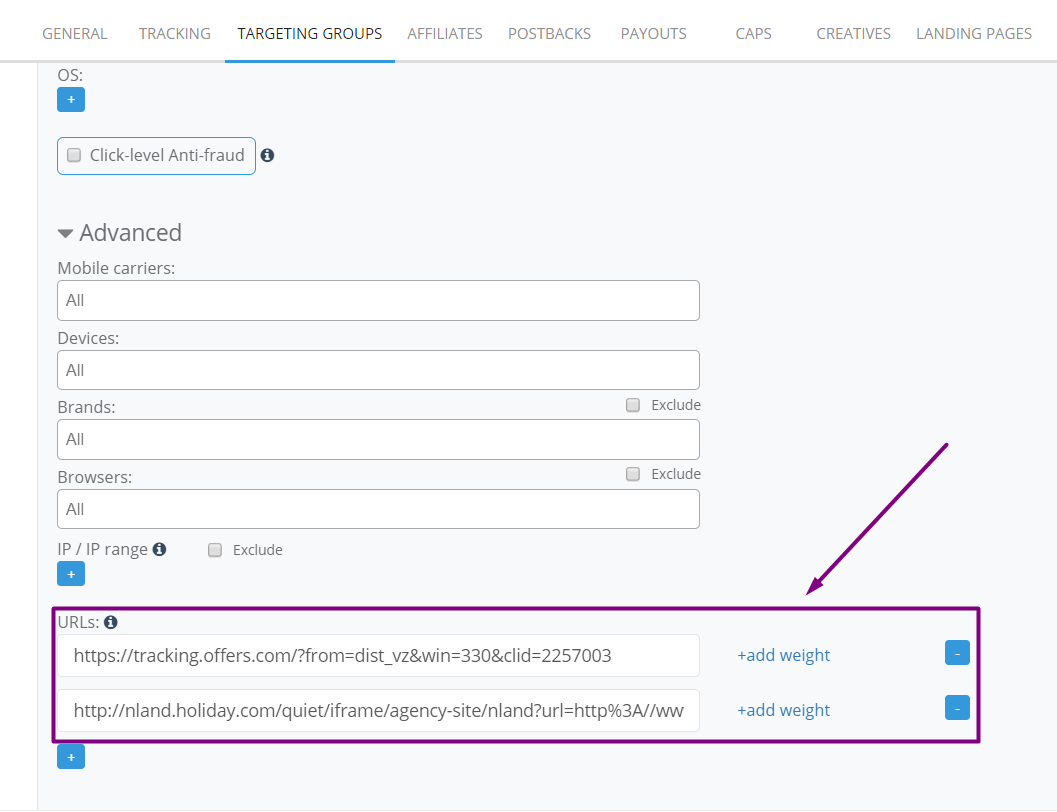Image resolution: width=1057 pixels, height=812 pixels.
Task: Edit the nland.holiday.com URL field
Action: tap(378, 710)
